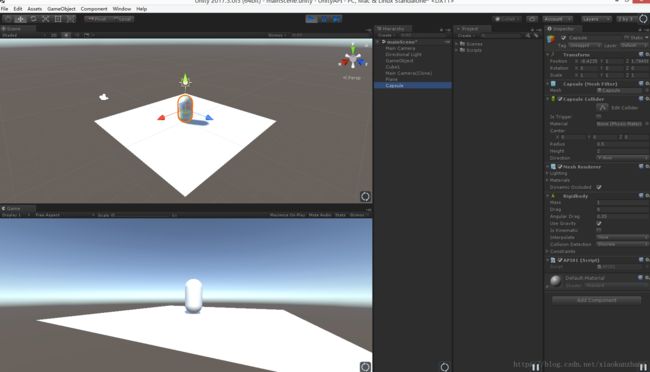Click the Add Component button
650x372 pixels.
597,300
